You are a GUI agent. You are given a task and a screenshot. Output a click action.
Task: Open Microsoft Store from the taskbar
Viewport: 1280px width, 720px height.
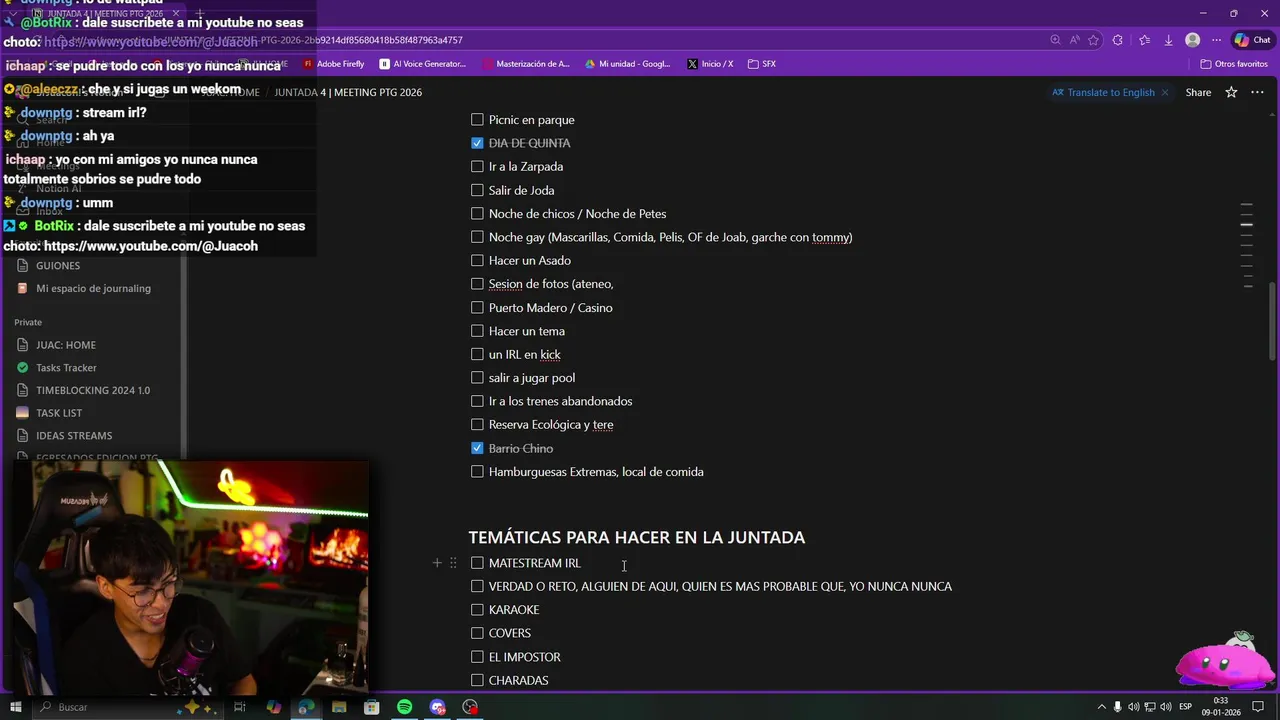point(371,707)
